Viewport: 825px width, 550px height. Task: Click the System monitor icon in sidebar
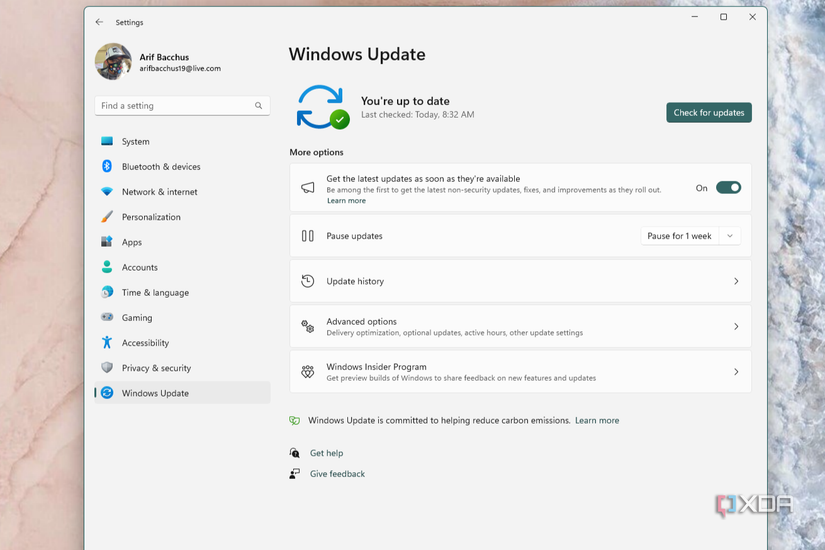[107, 141]
